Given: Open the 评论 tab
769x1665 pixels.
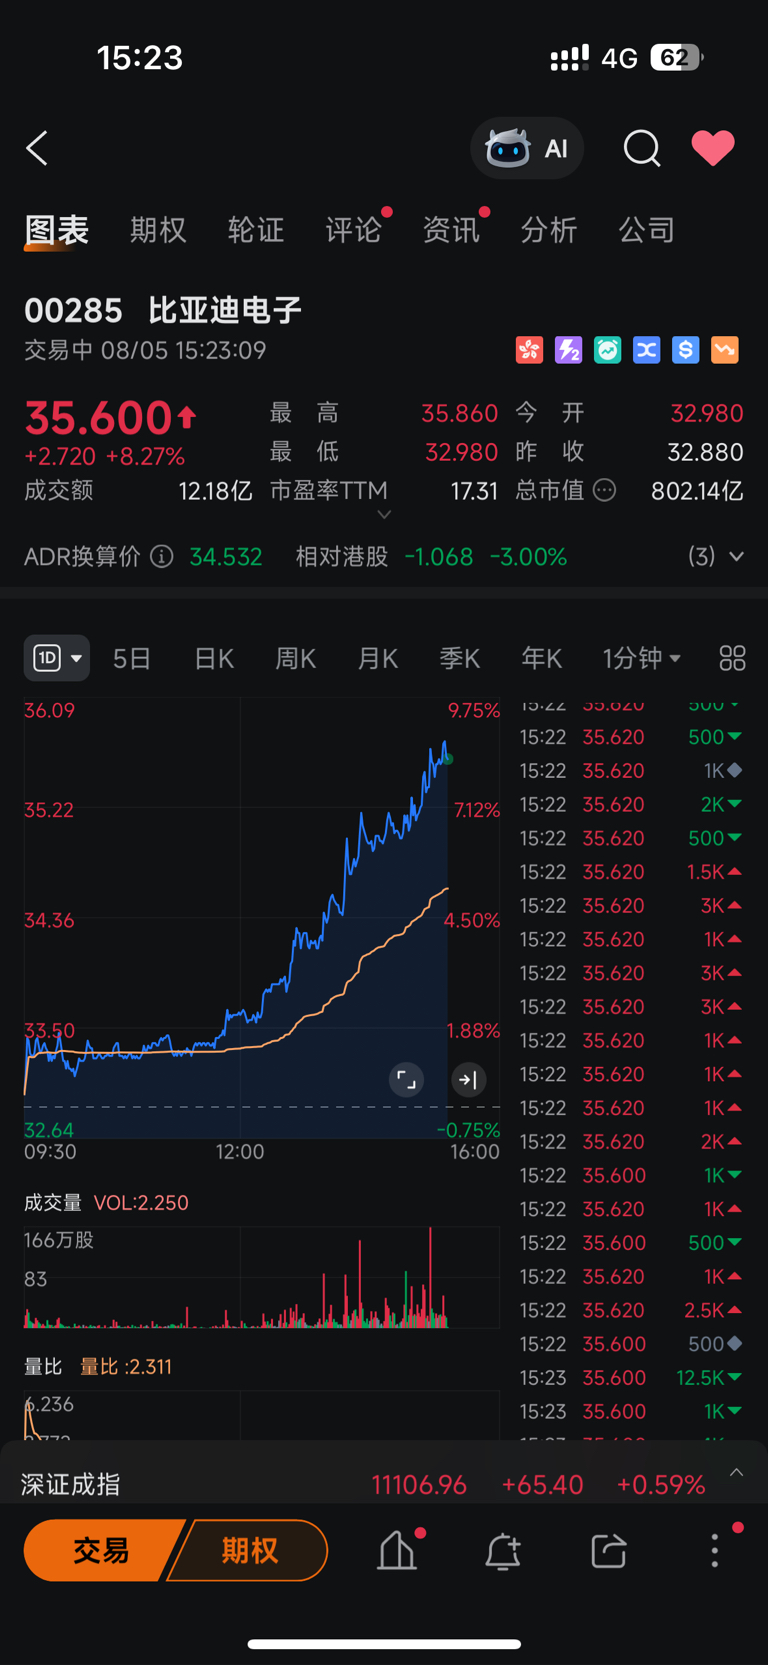Looking at the screenshot, I should tap(354, 230).
